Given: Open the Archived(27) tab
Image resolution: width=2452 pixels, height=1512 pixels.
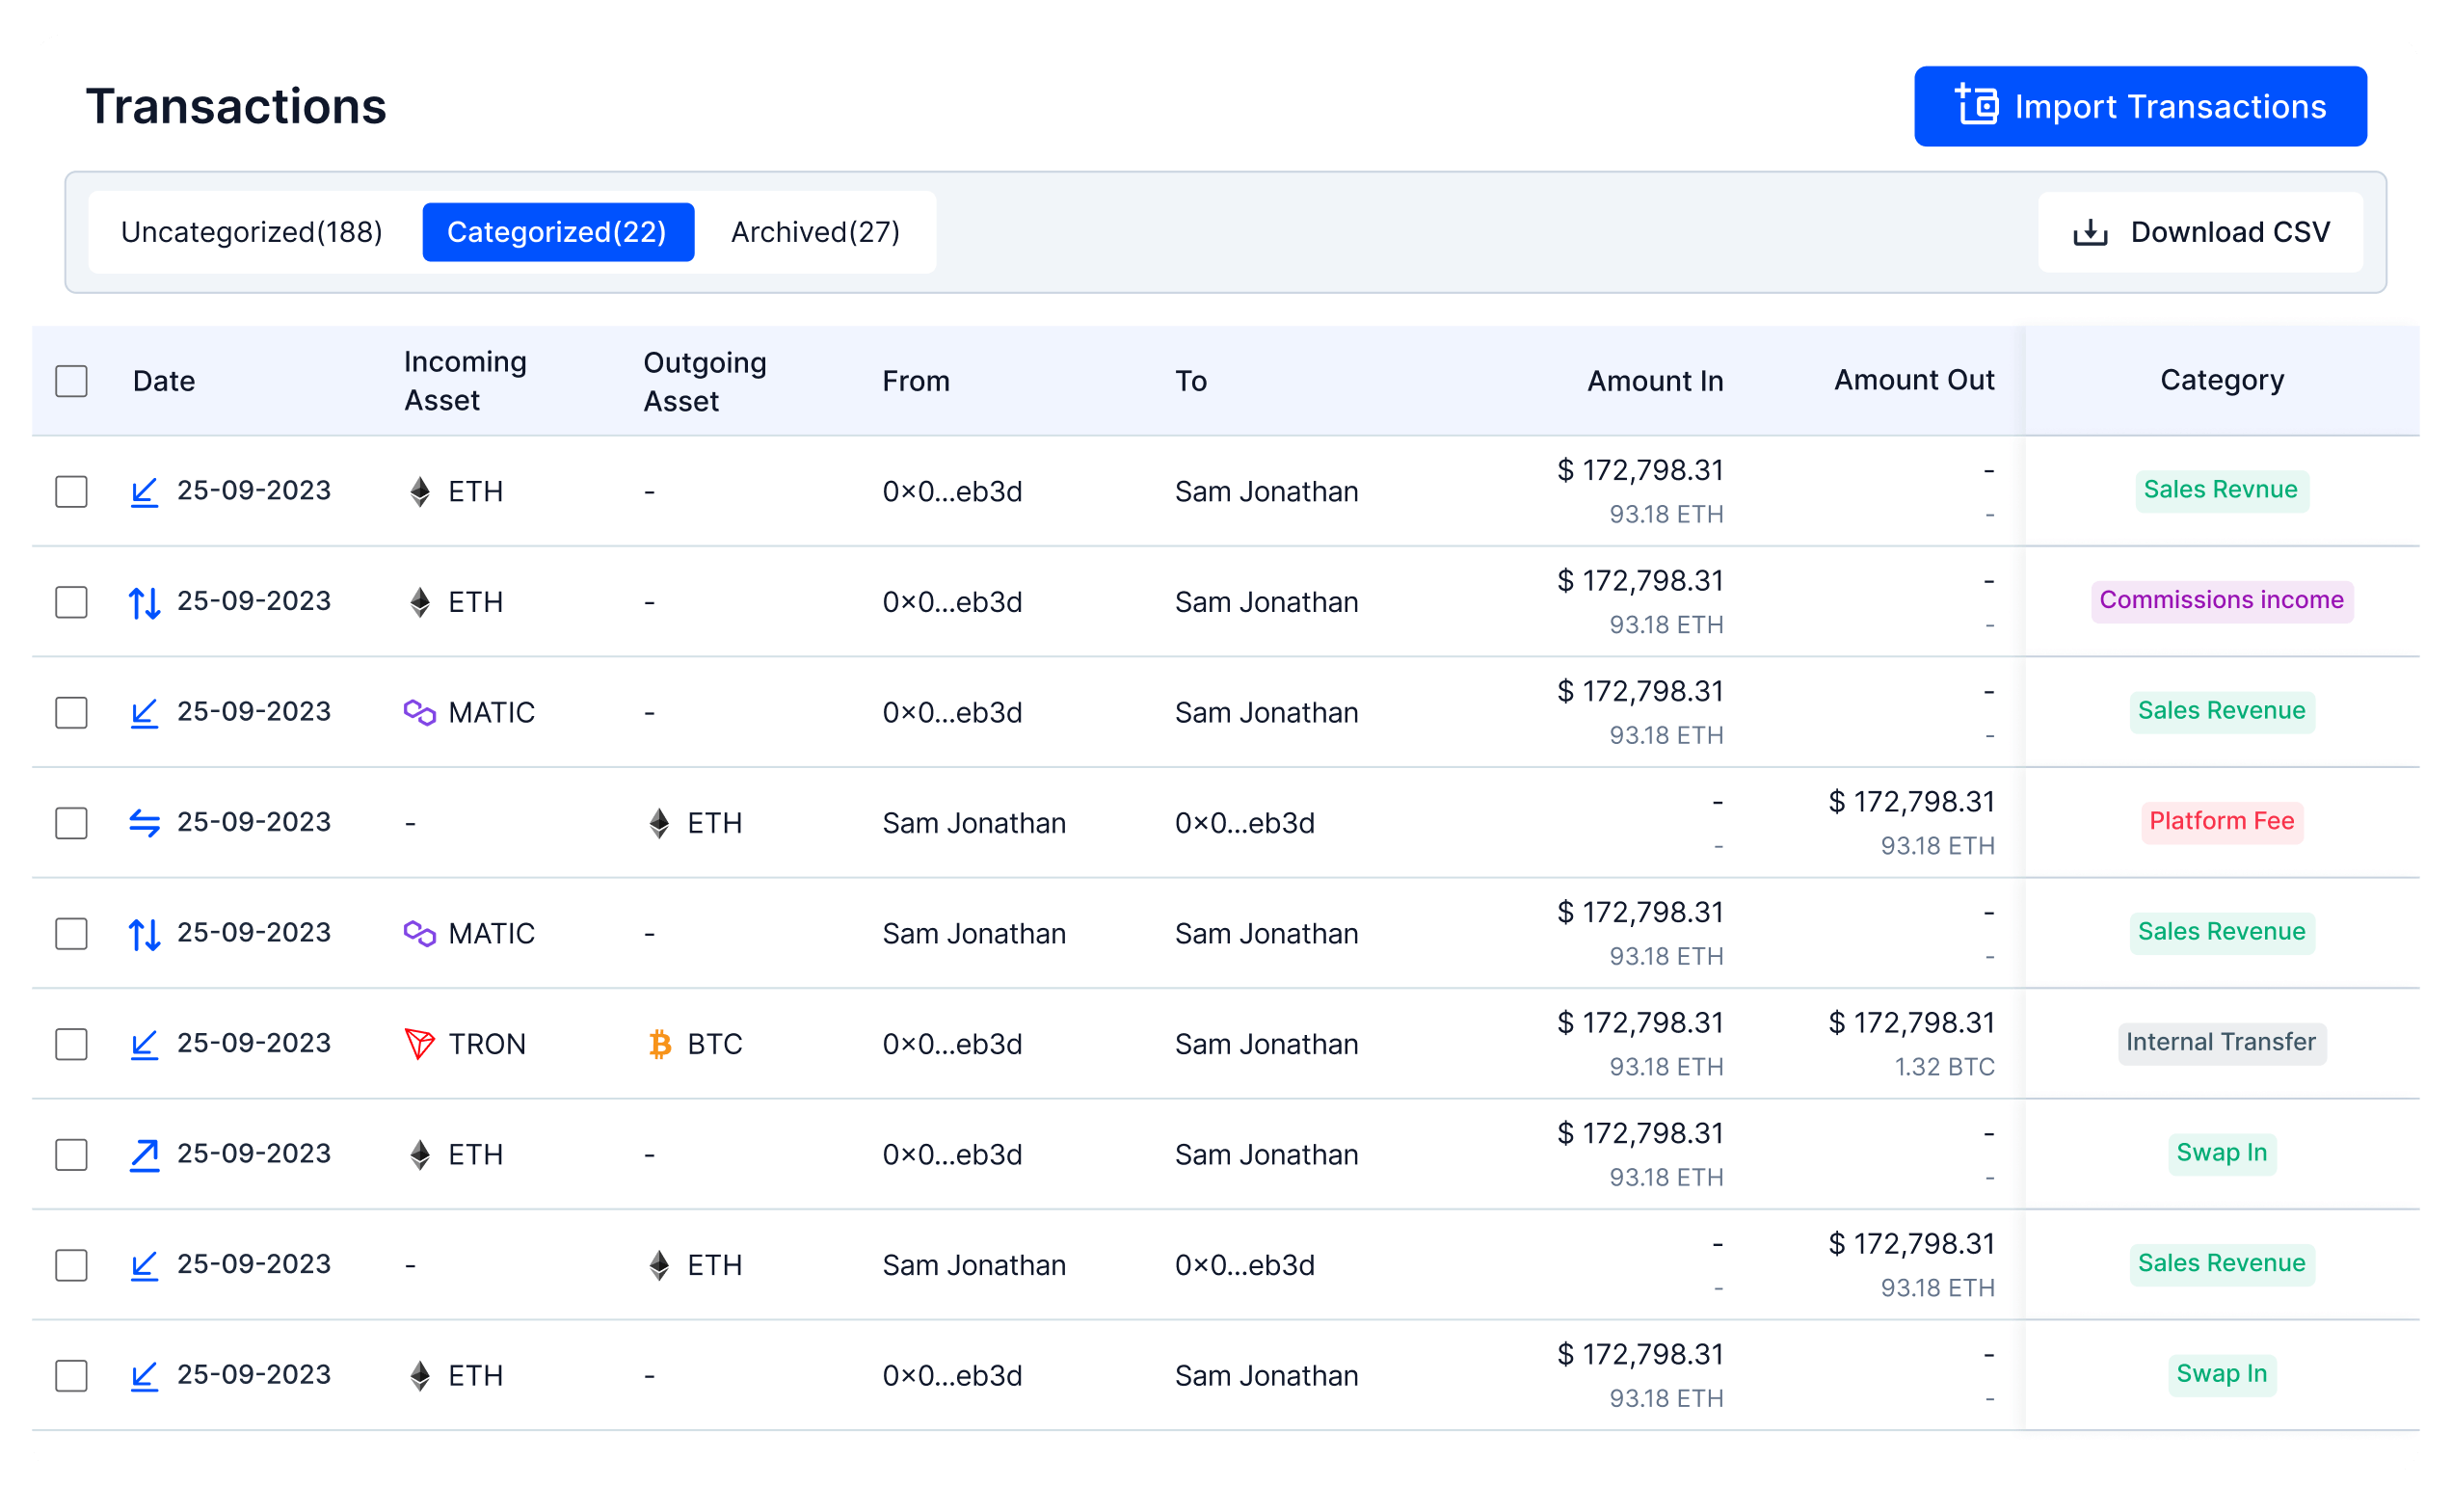Looking at the screenshot, I should point(815,232).
